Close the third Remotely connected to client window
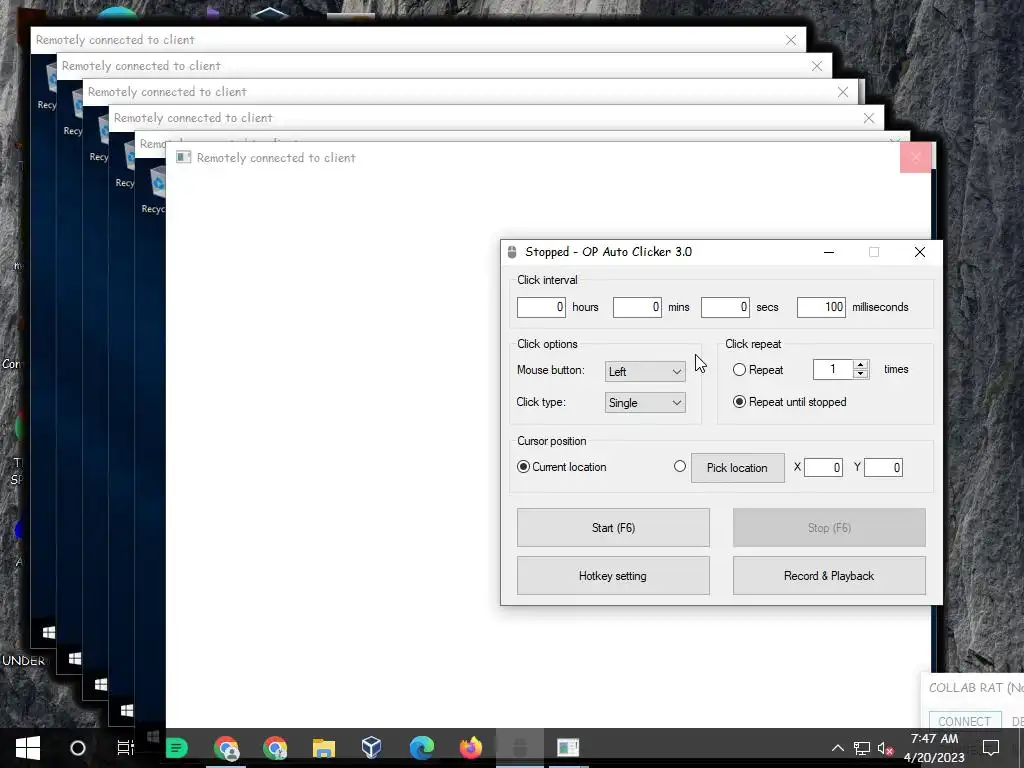 point(843,92)
